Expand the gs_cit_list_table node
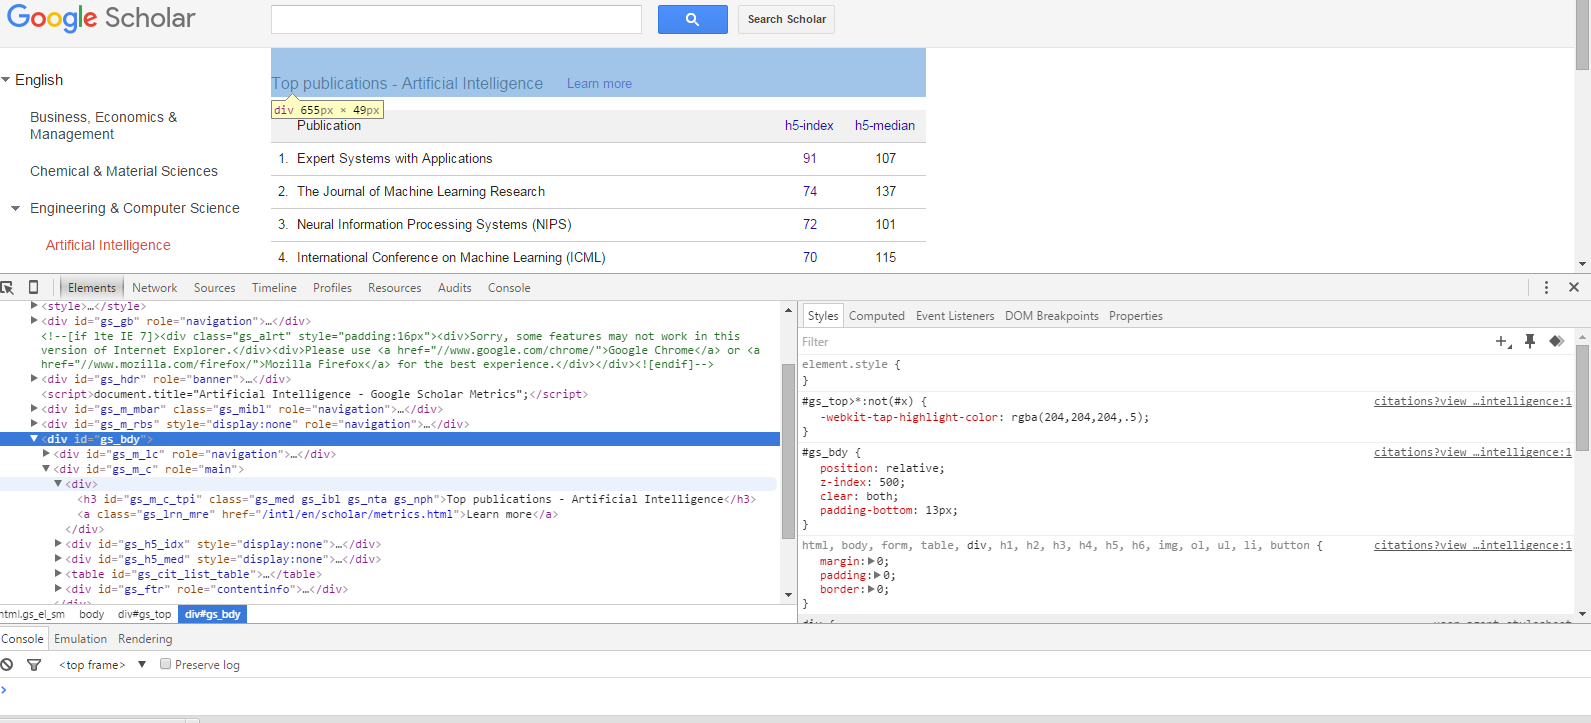This screenshot has width=1591, height=723. [x=58, y=574]
